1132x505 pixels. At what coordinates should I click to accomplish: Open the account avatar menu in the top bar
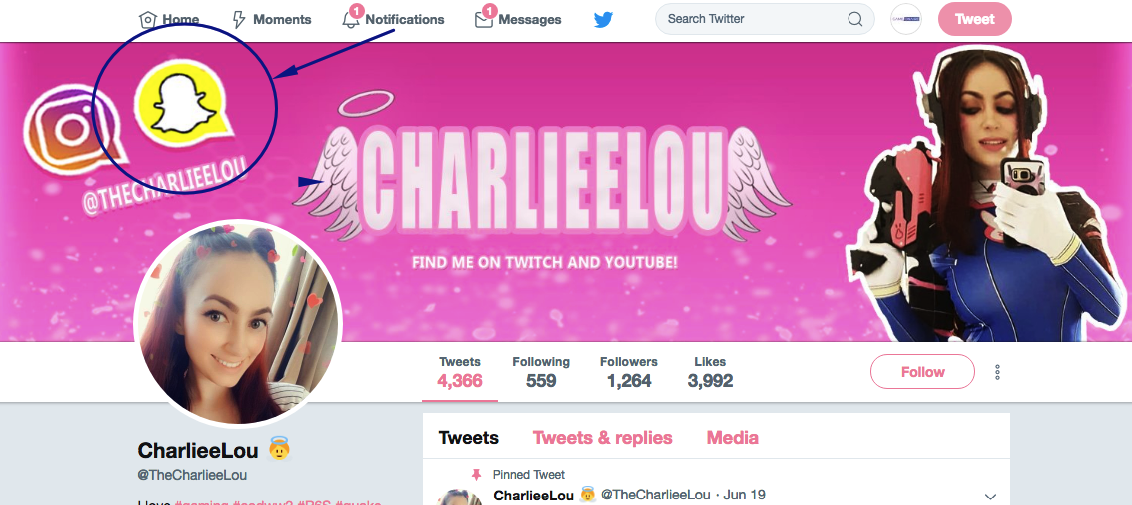tap(906, 19)
